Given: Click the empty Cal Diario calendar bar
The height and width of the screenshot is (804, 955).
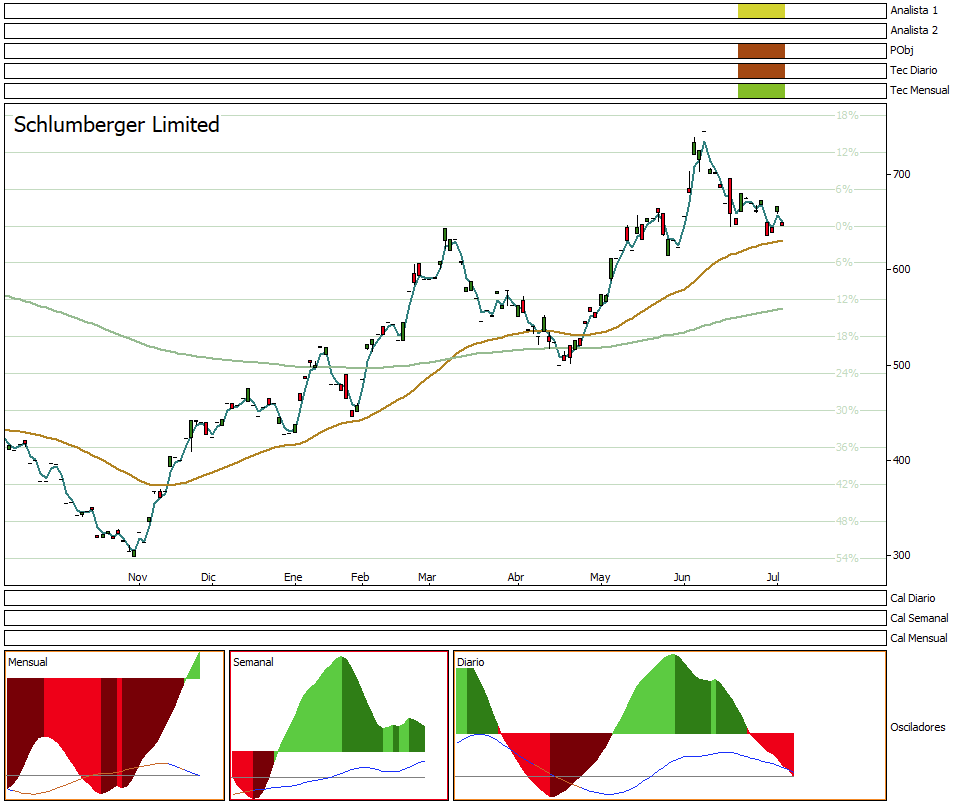Looking at the screenshot, I should (445, 598).
